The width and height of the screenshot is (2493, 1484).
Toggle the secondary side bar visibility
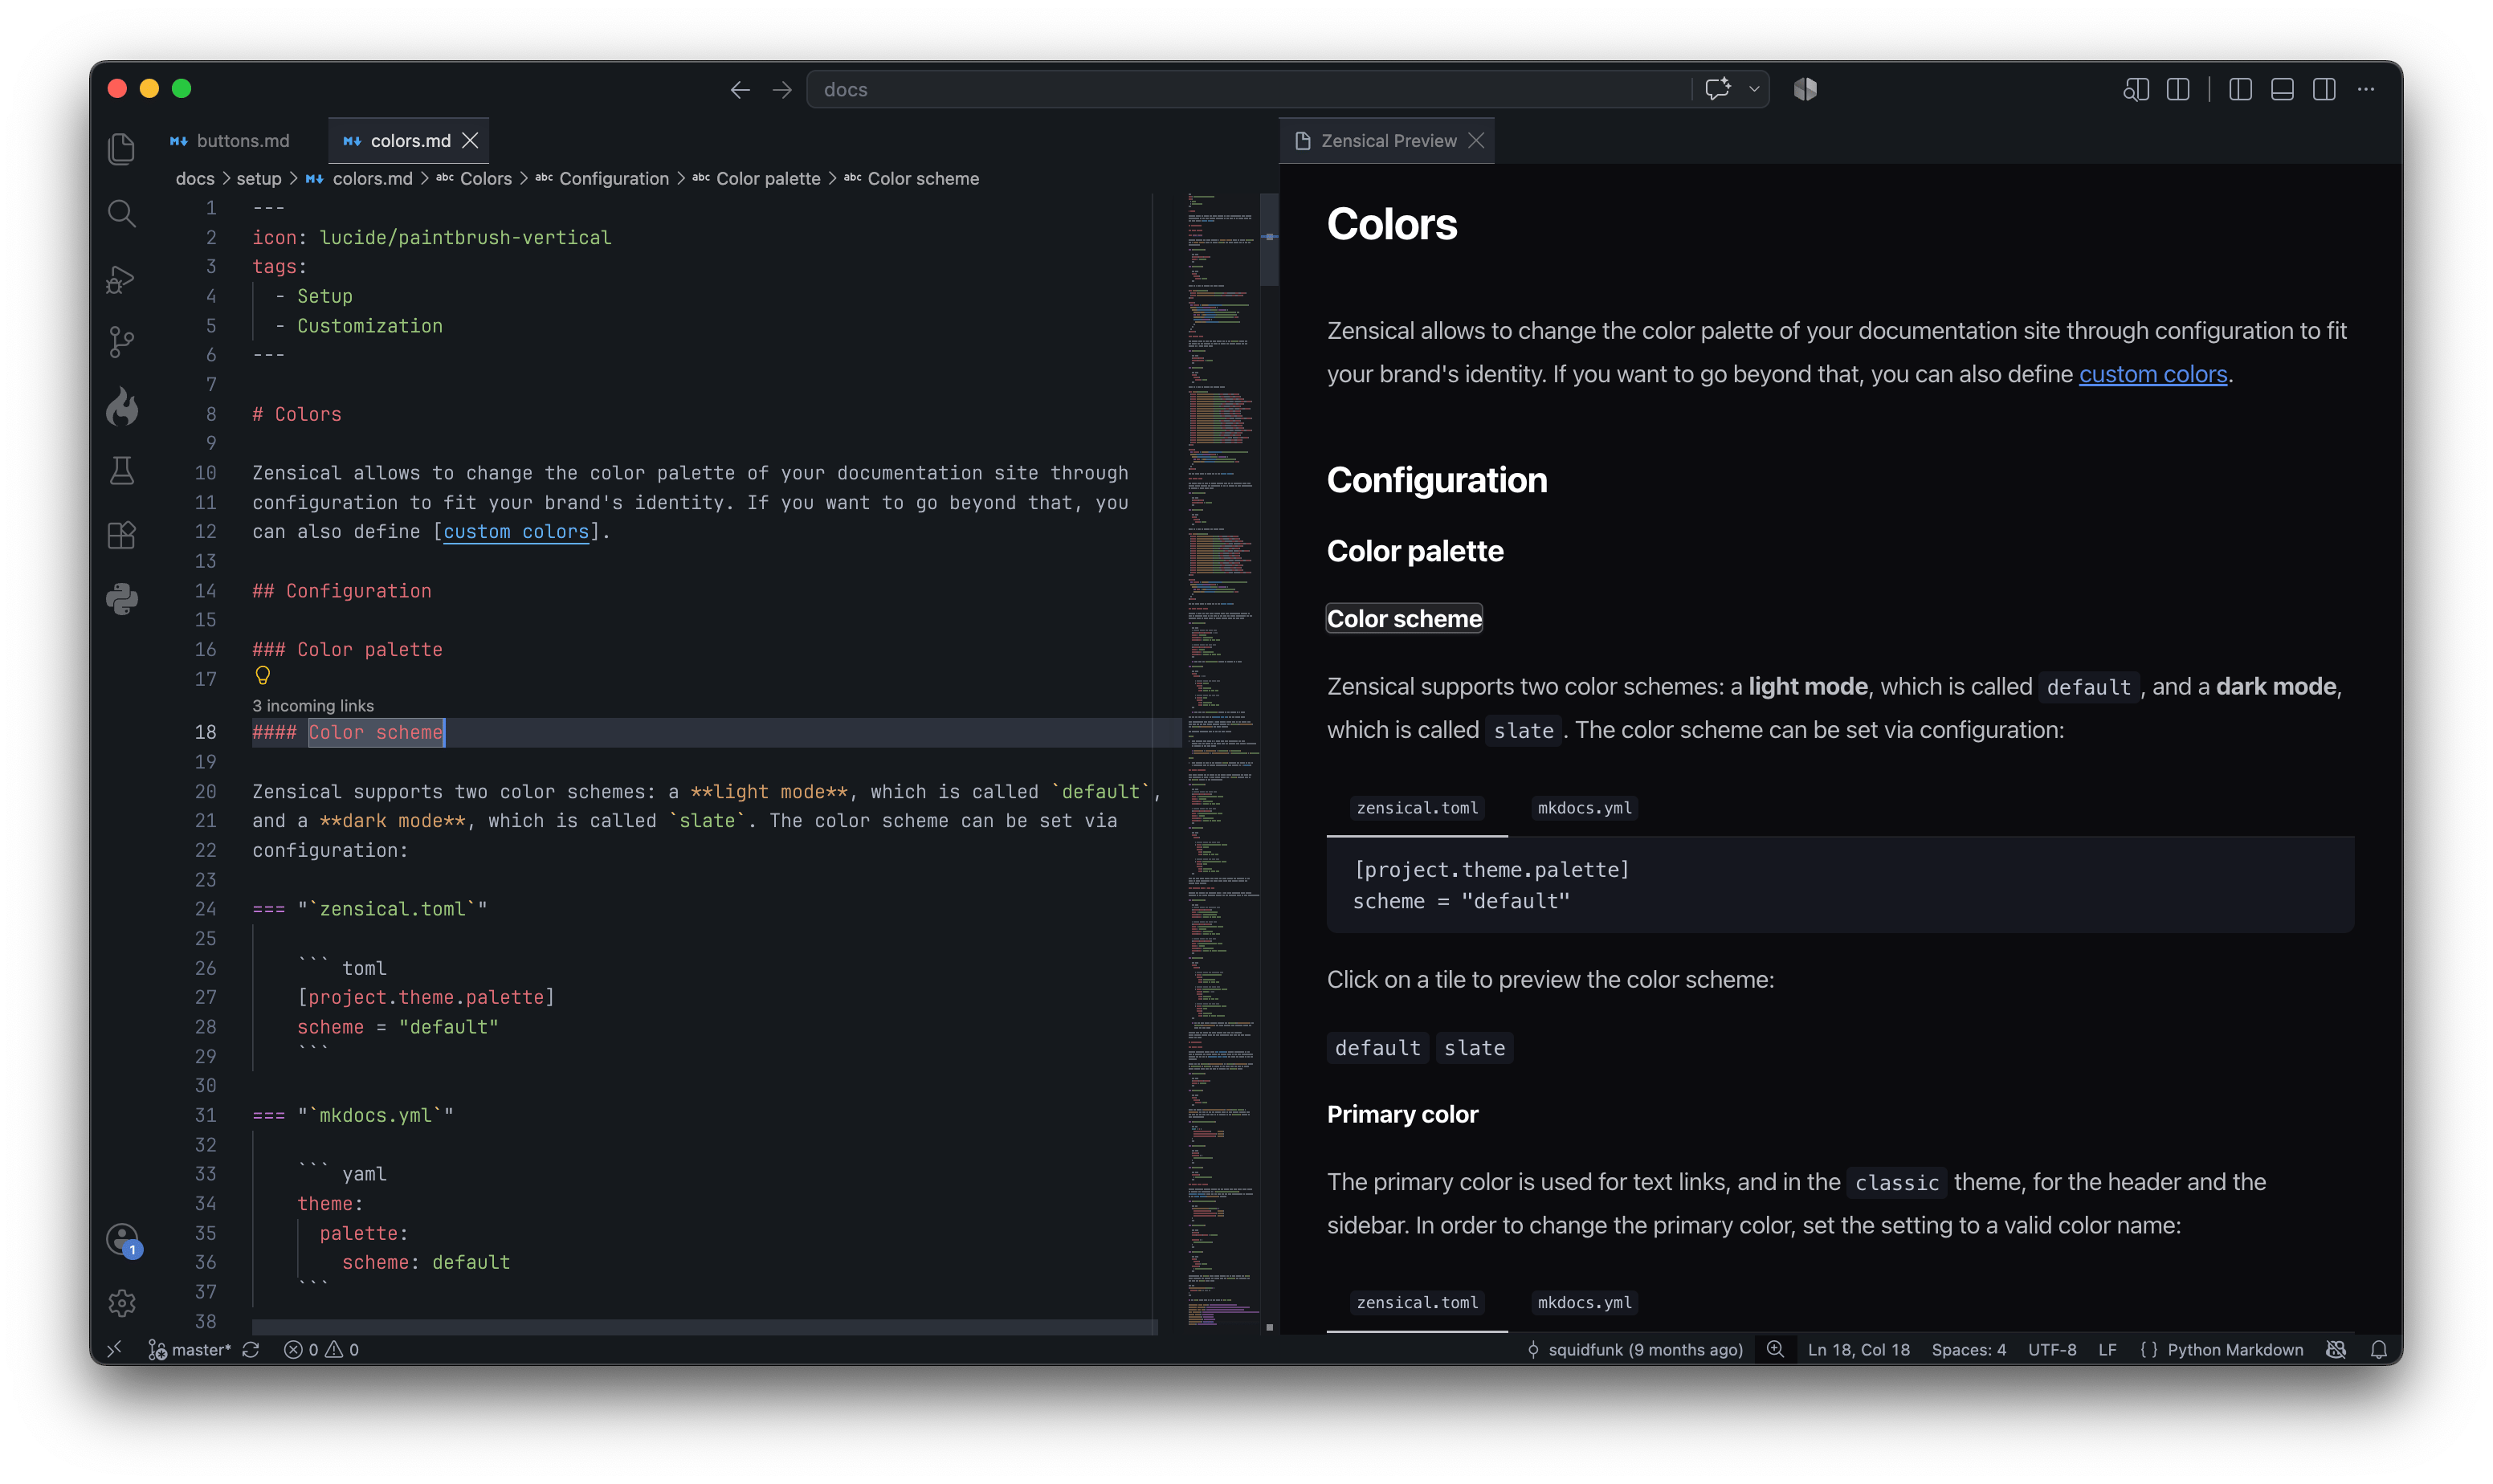[x=2324, y=90]
